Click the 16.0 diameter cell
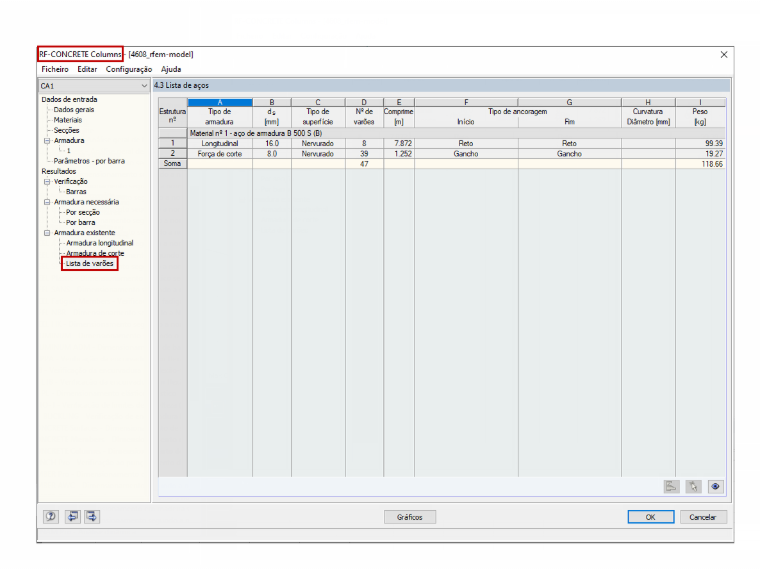 tap(272, 143)
